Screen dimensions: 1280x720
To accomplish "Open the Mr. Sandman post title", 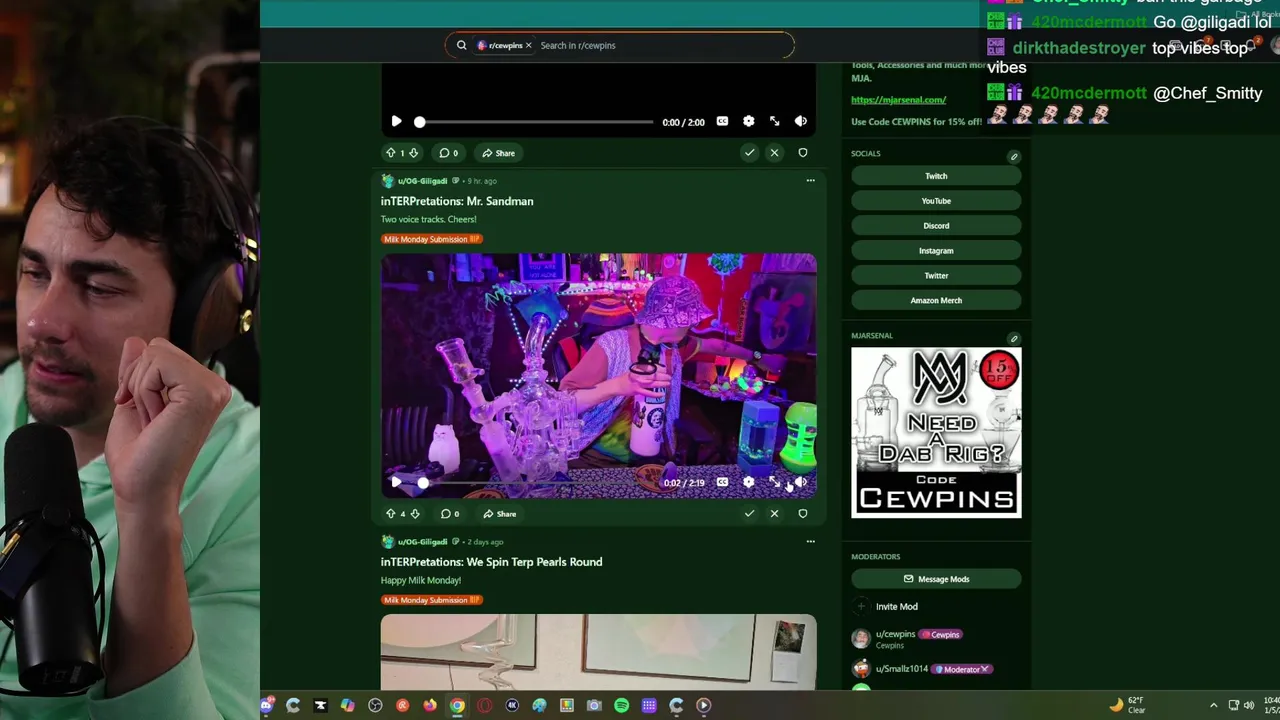I will click(x=457, y=201).
